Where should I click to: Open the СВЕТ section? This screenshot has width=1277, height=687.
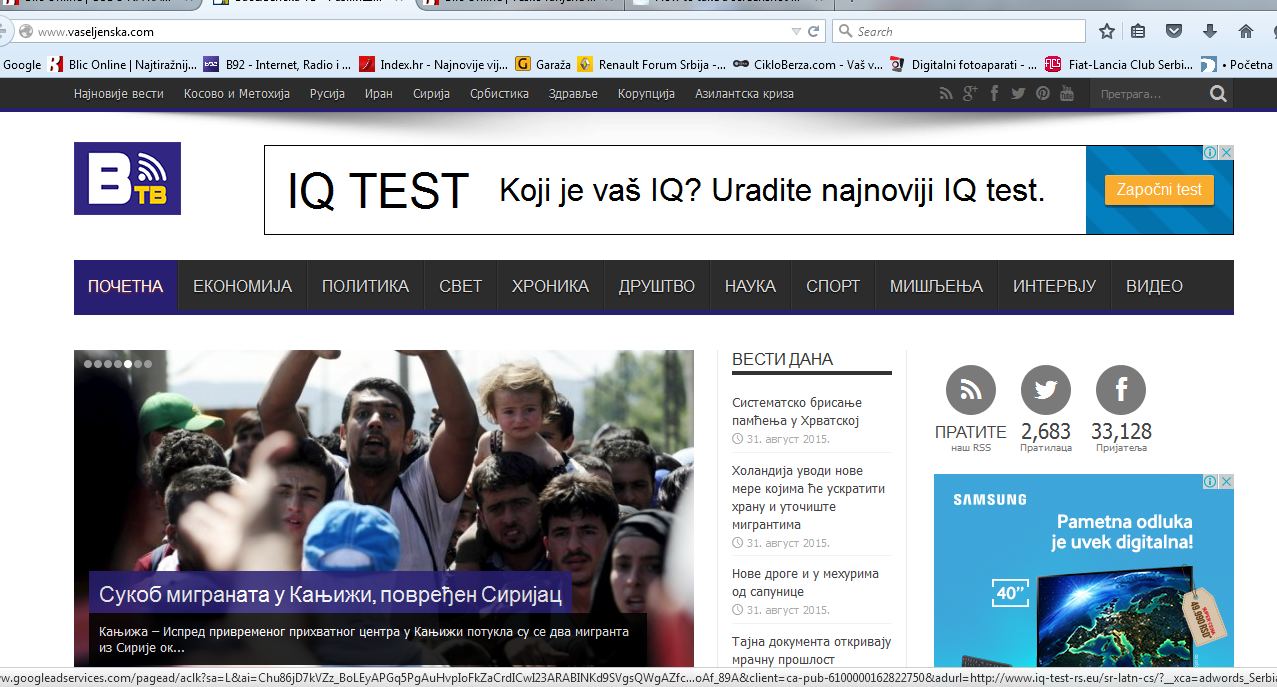(x=461, y=287)
